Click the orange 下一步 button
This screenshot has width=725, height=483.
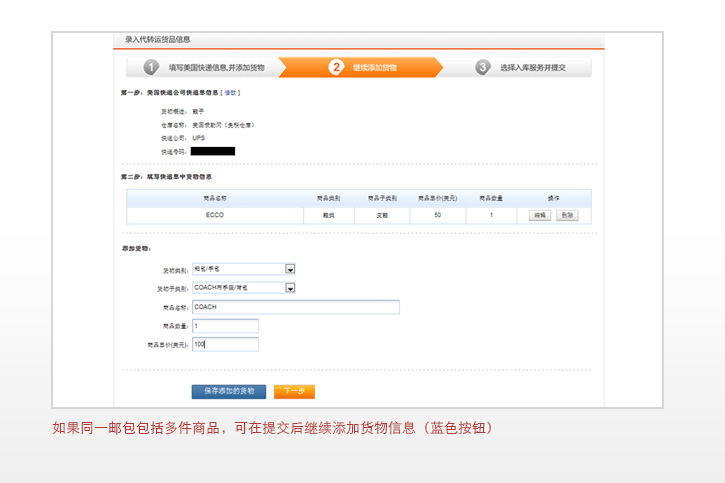pyautogui.click(x=294, y=391)
